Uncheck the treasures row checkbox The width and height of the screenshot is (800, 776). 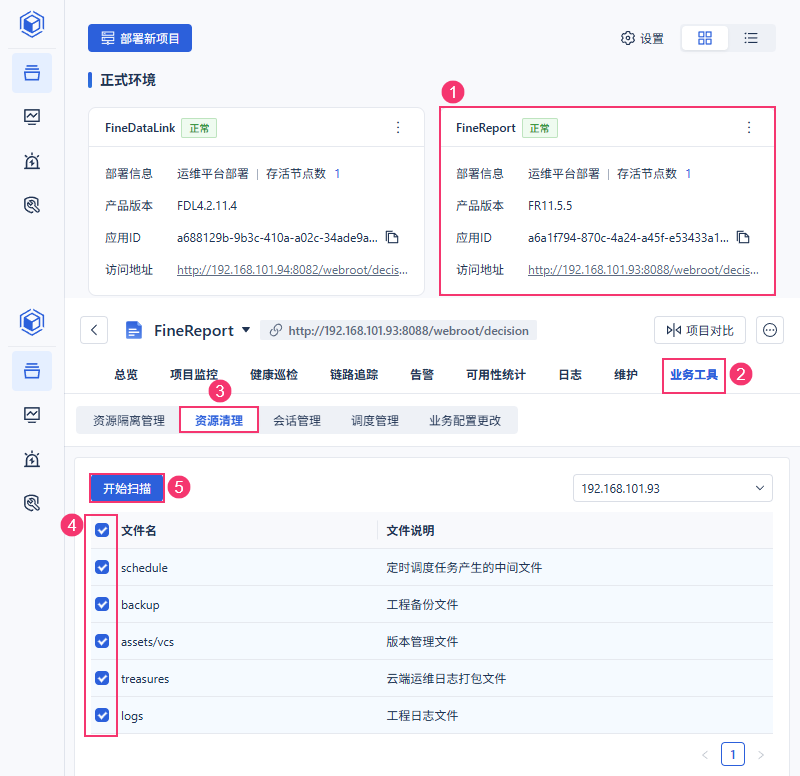(x=102, y=678)
